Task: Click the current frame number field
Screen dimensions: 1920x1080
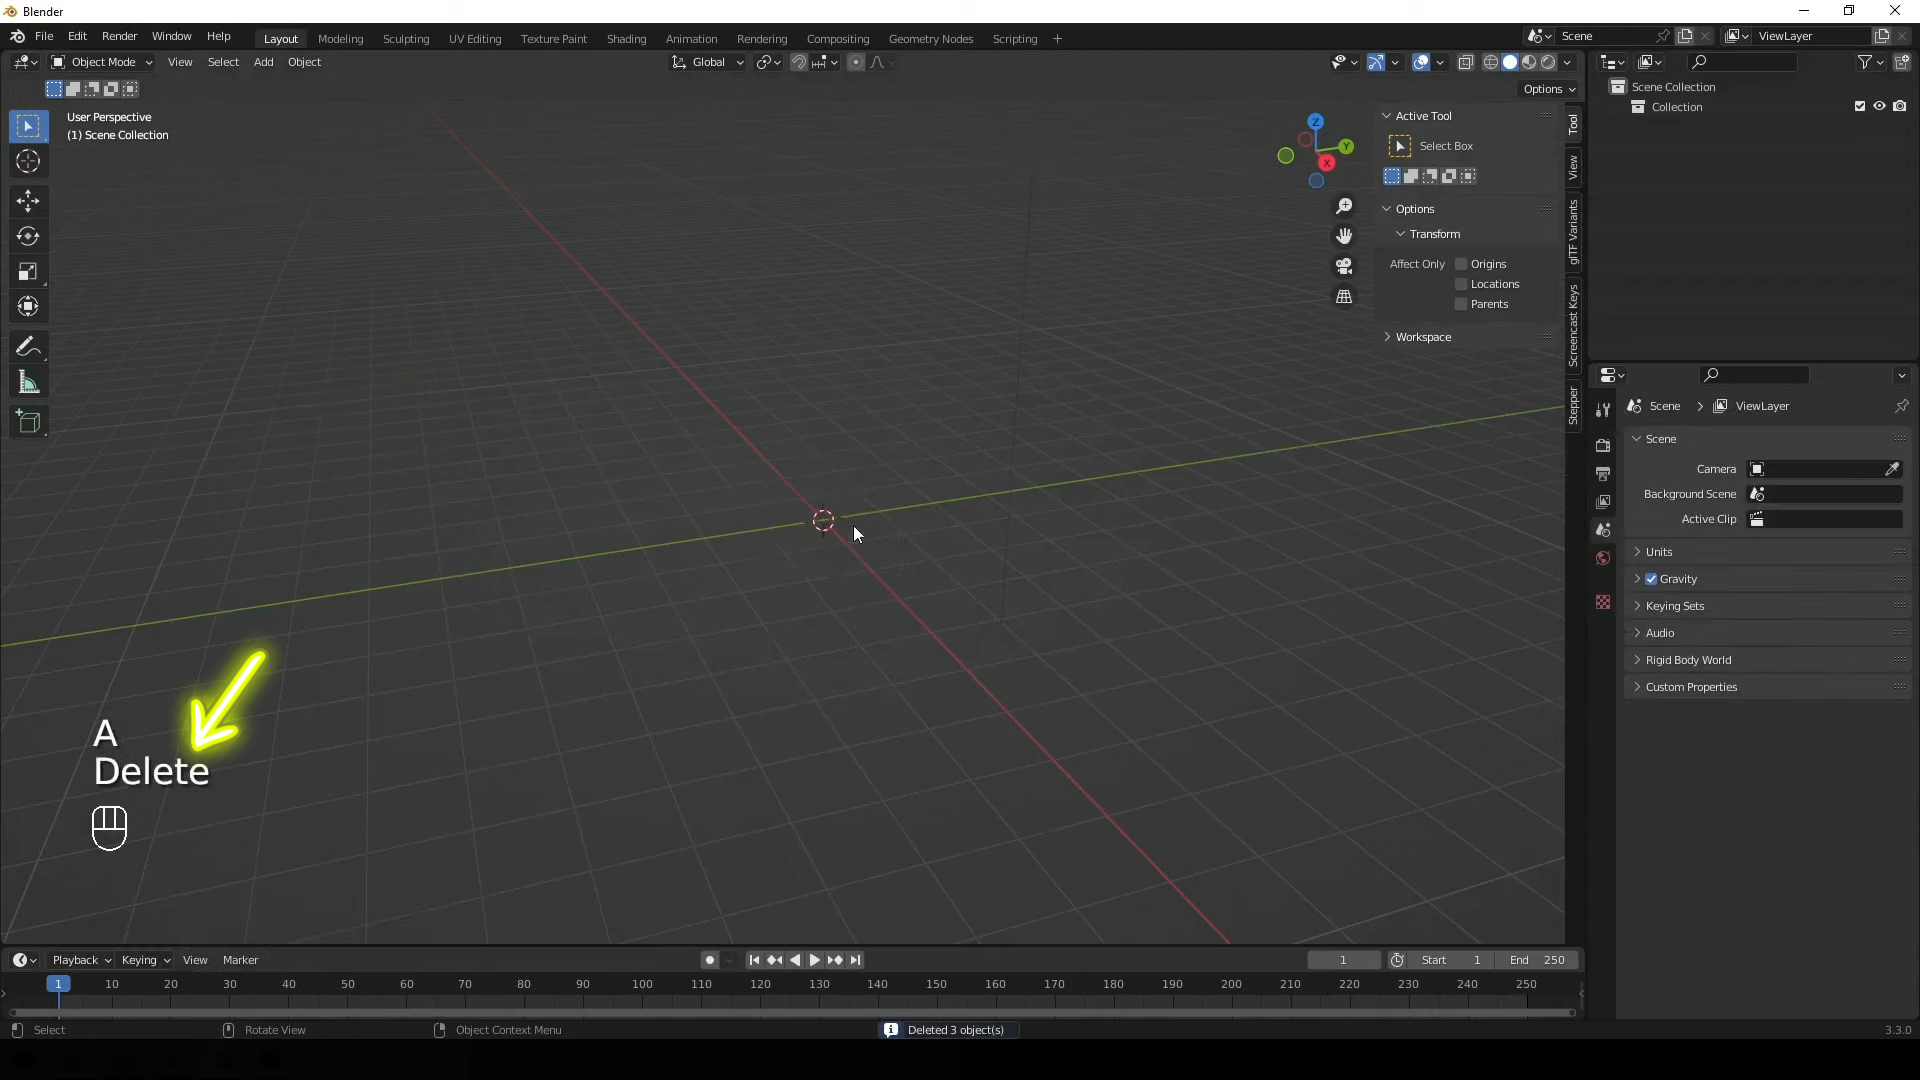Action: click(x=1343, y=960)
